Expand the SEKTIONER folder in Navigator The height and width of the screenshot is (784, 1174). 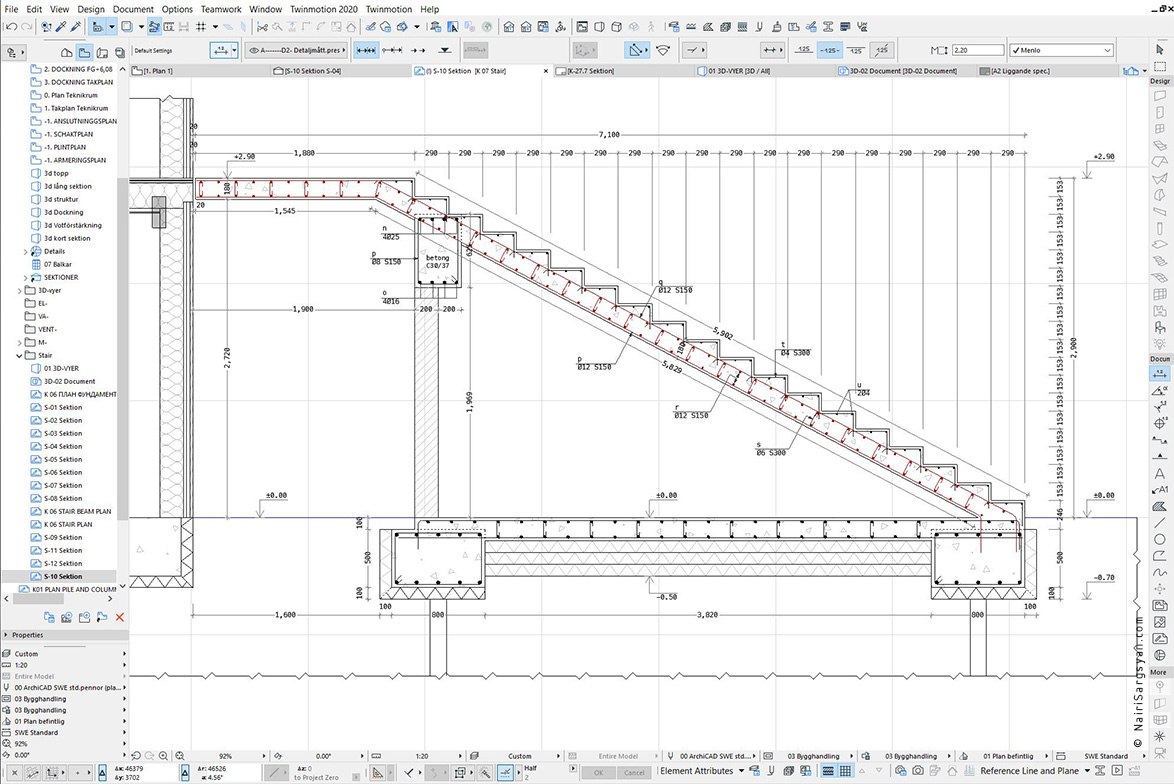[25, 278]
